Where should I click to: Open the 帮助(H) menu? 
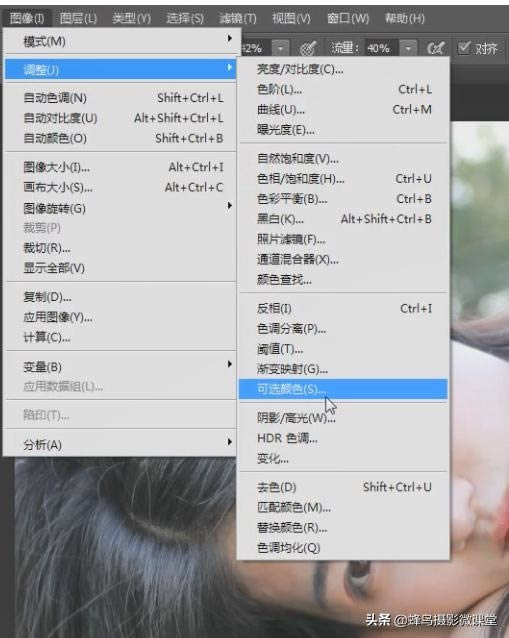[404, 18]
